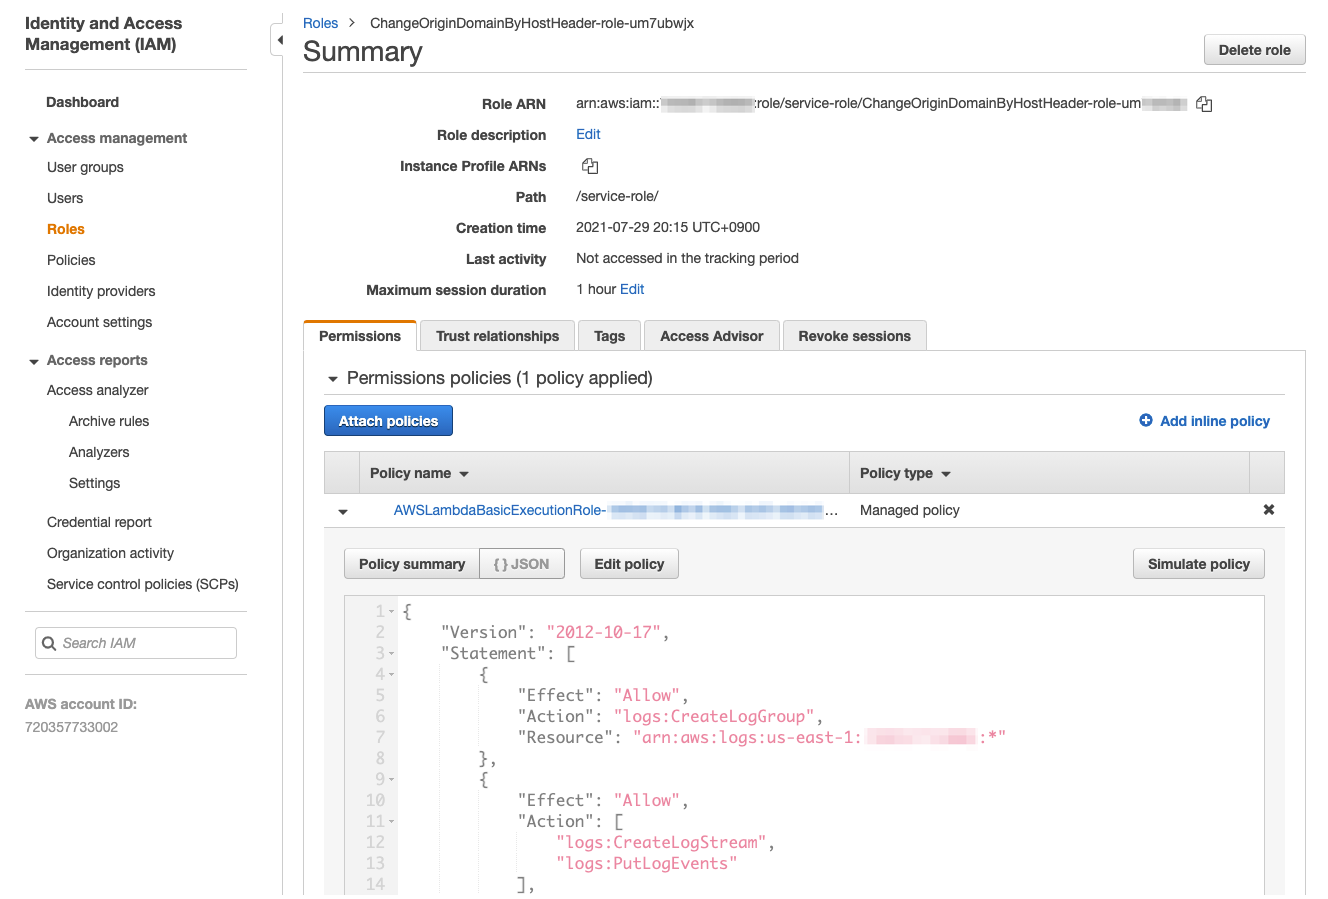This screenshot has width=1328, height=899.
Task: Click the Add inline policy link
Action: pyautogui.click(x=1215, y=421)
